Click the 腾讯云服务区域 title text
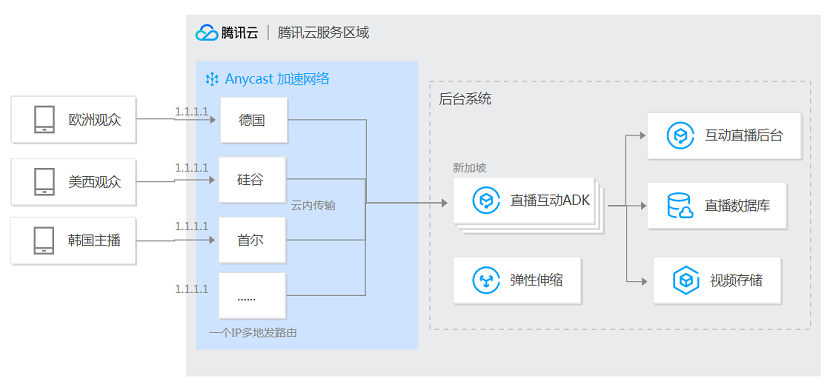The image size is (830, 384). pos(323,33)
